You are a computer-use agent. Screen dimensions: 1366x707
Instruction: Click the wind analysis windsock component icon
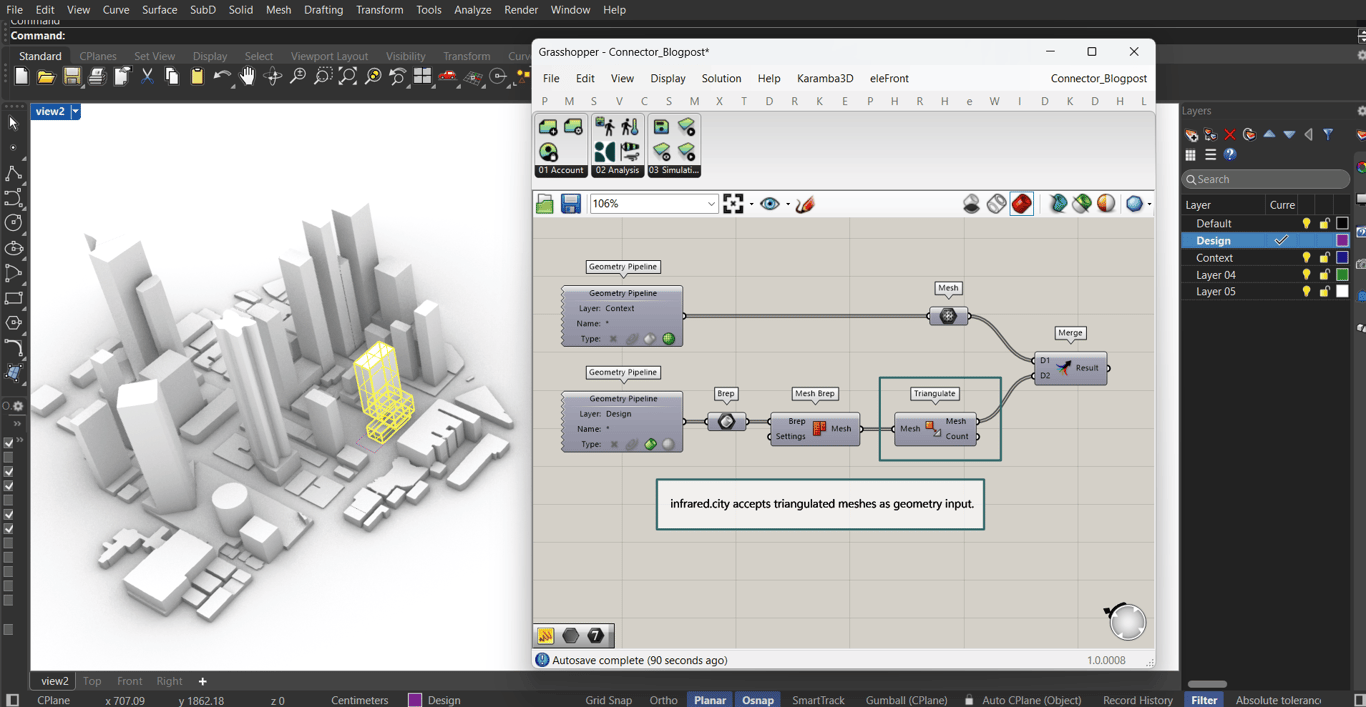(x=630, y=152)
